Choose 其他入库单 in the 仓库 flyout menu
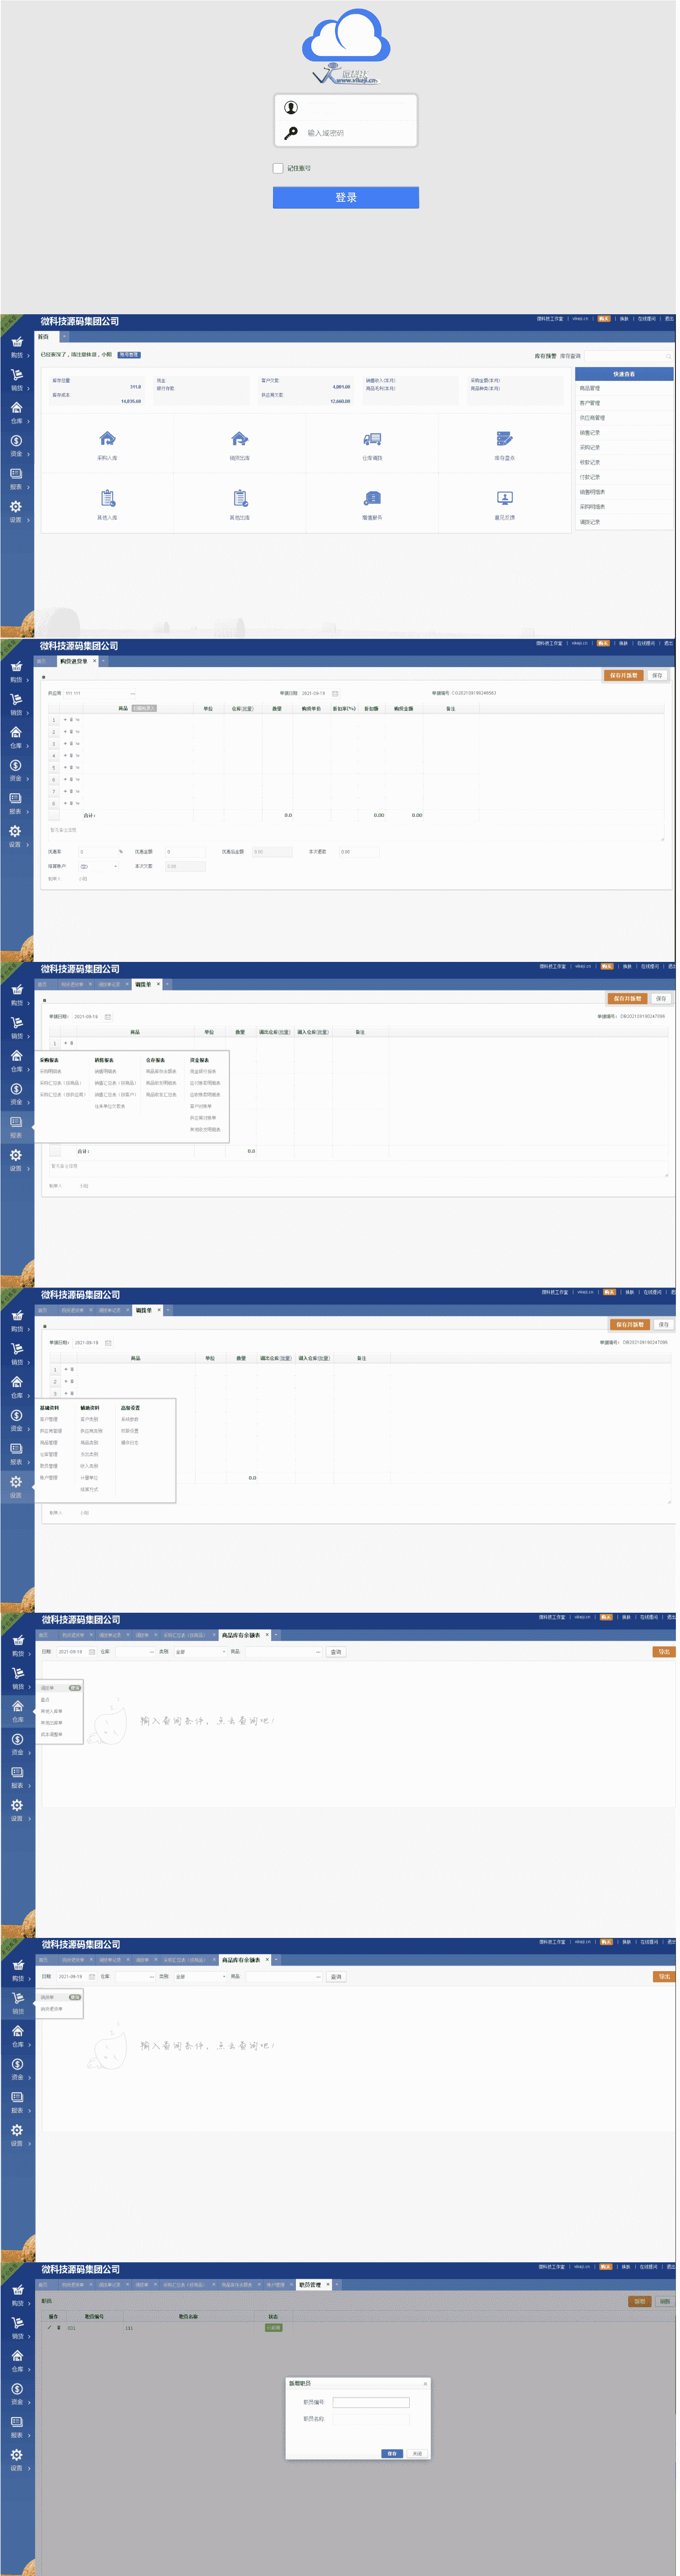 pos(51,1711)
